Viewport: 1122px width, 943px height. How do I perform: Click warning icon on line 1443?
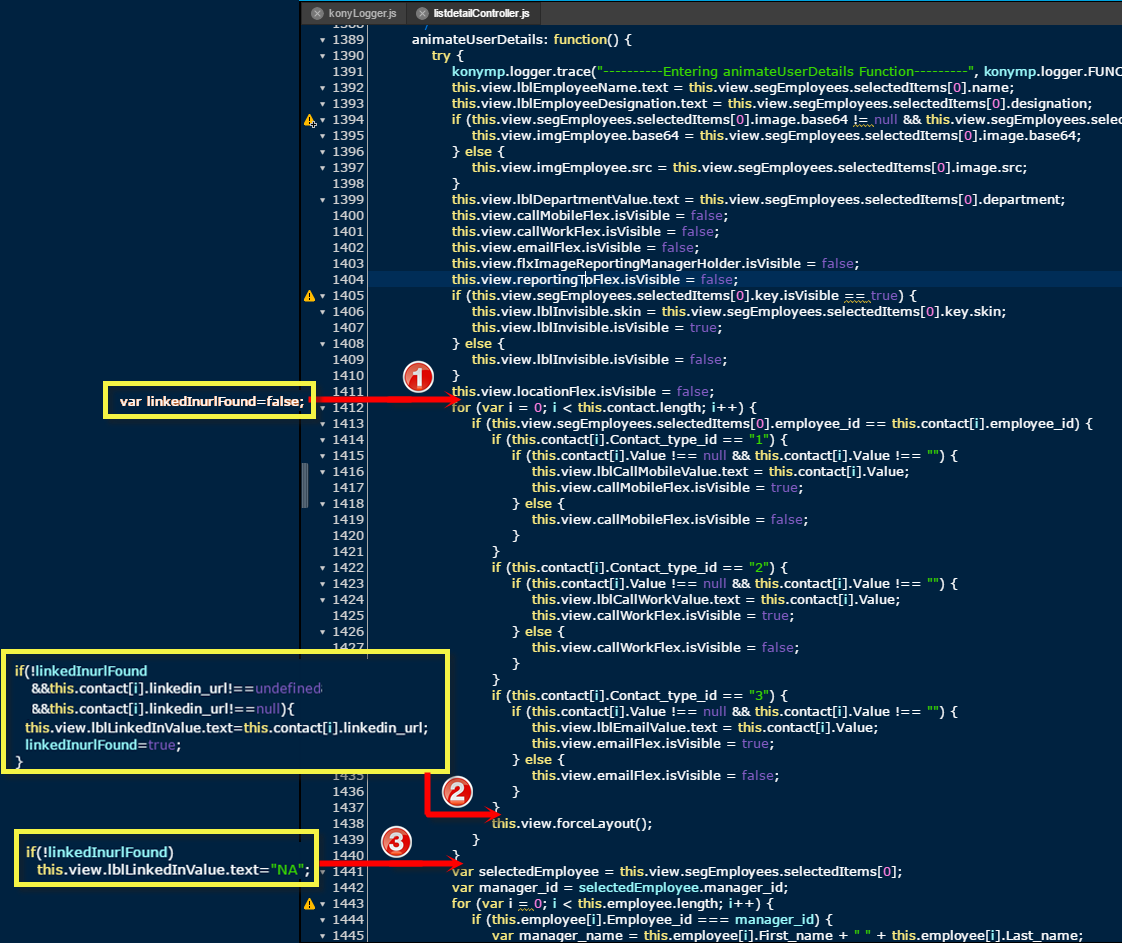[x=310, y=904]
